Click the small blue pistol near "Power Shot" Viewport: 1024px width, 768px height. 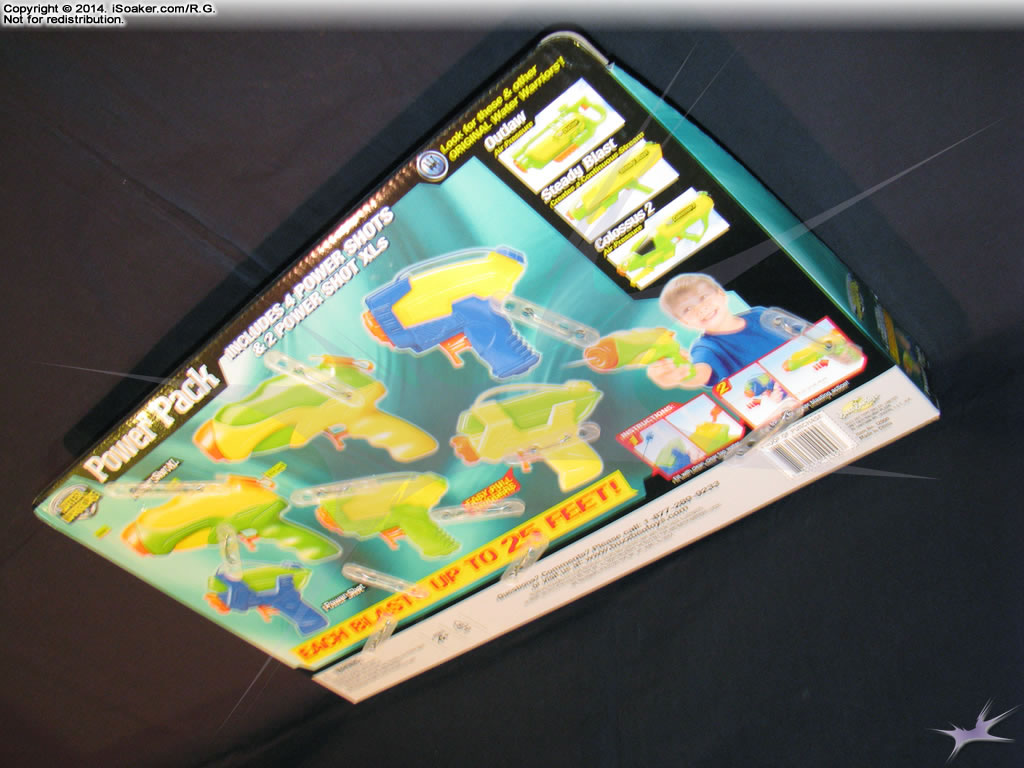267,598
